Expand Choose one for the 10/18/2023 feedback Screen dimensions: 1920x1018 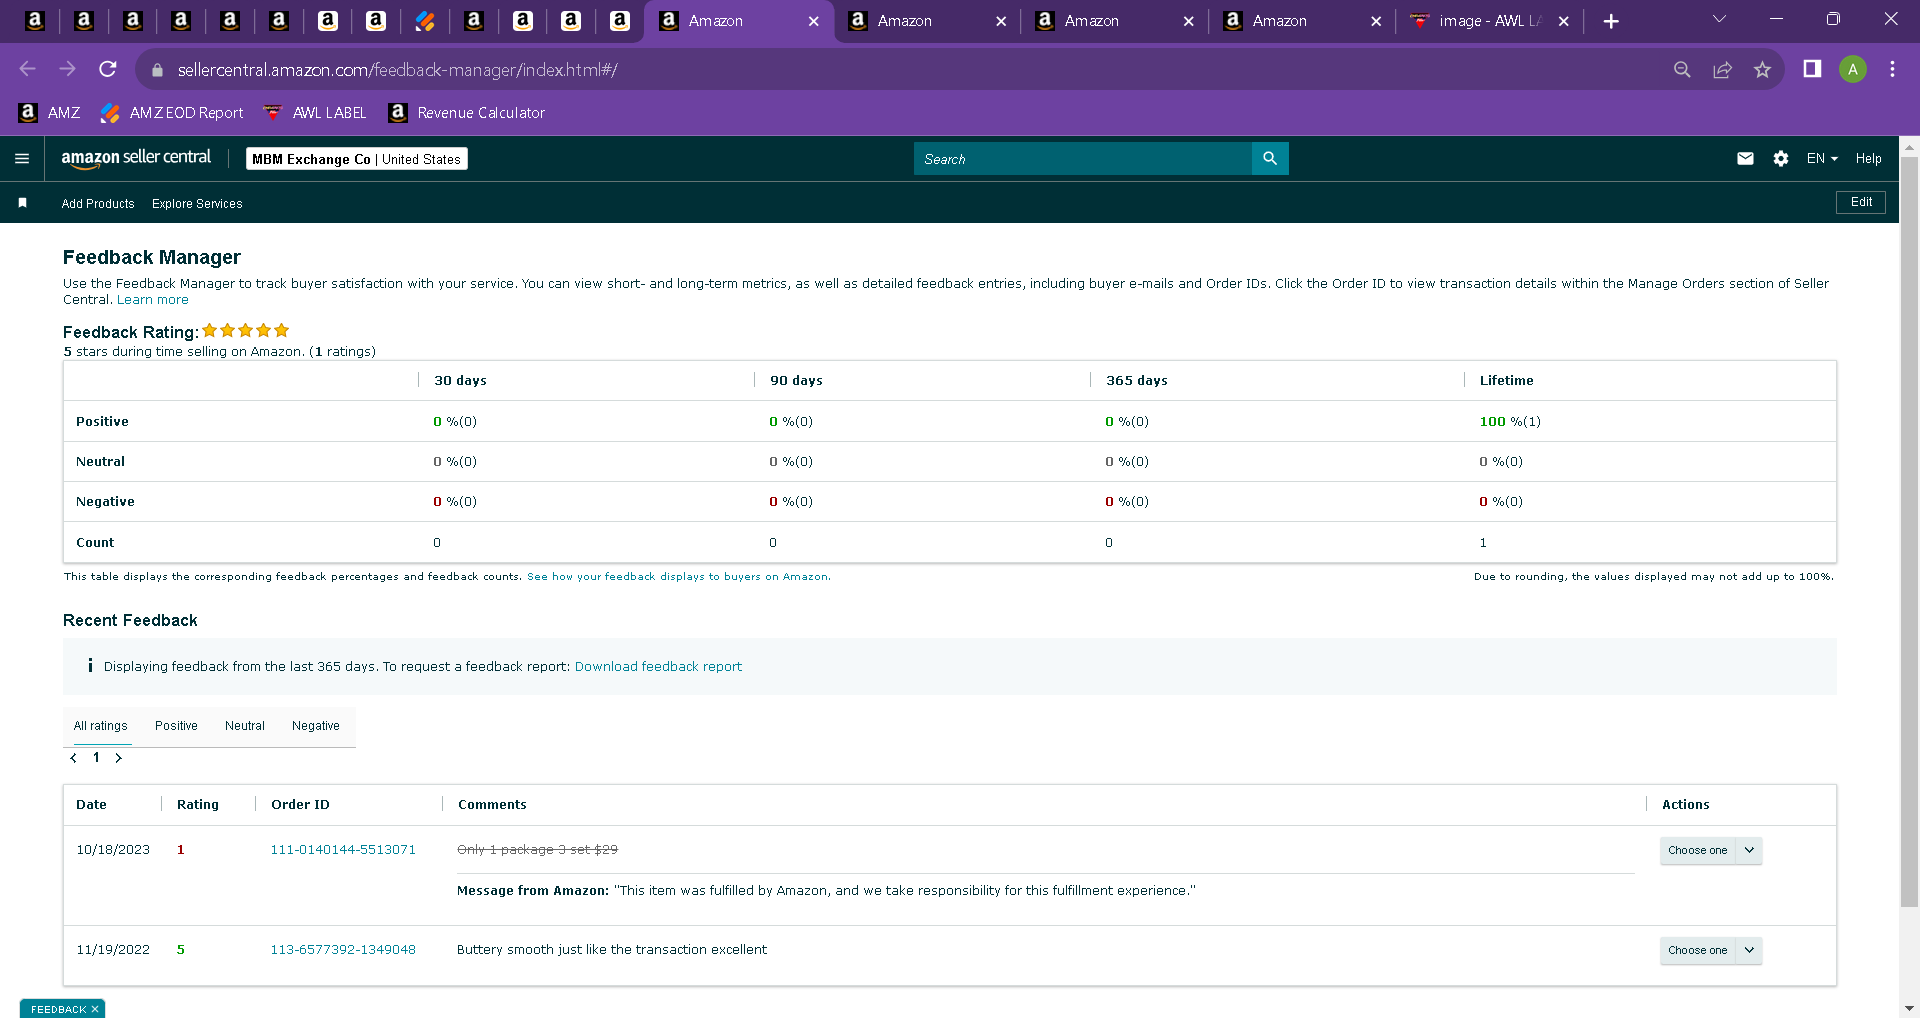pyautogui.click(x=1711, y=850)
